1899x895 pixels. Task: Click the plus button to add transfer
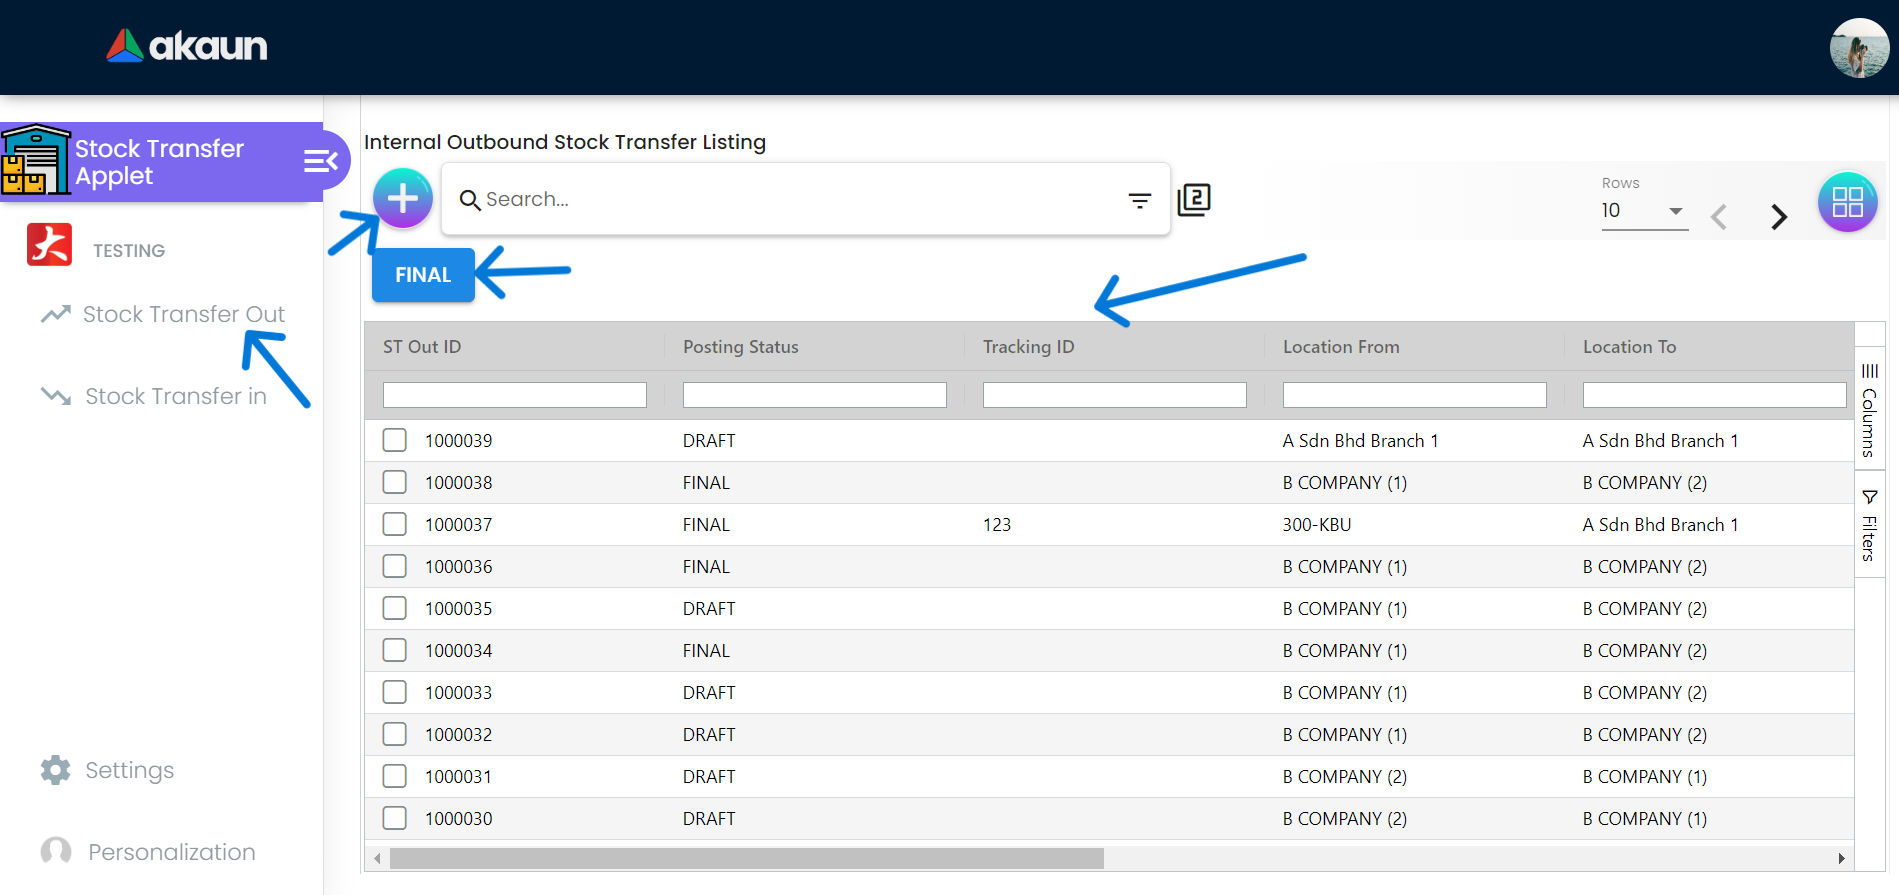tap(402, 198)
